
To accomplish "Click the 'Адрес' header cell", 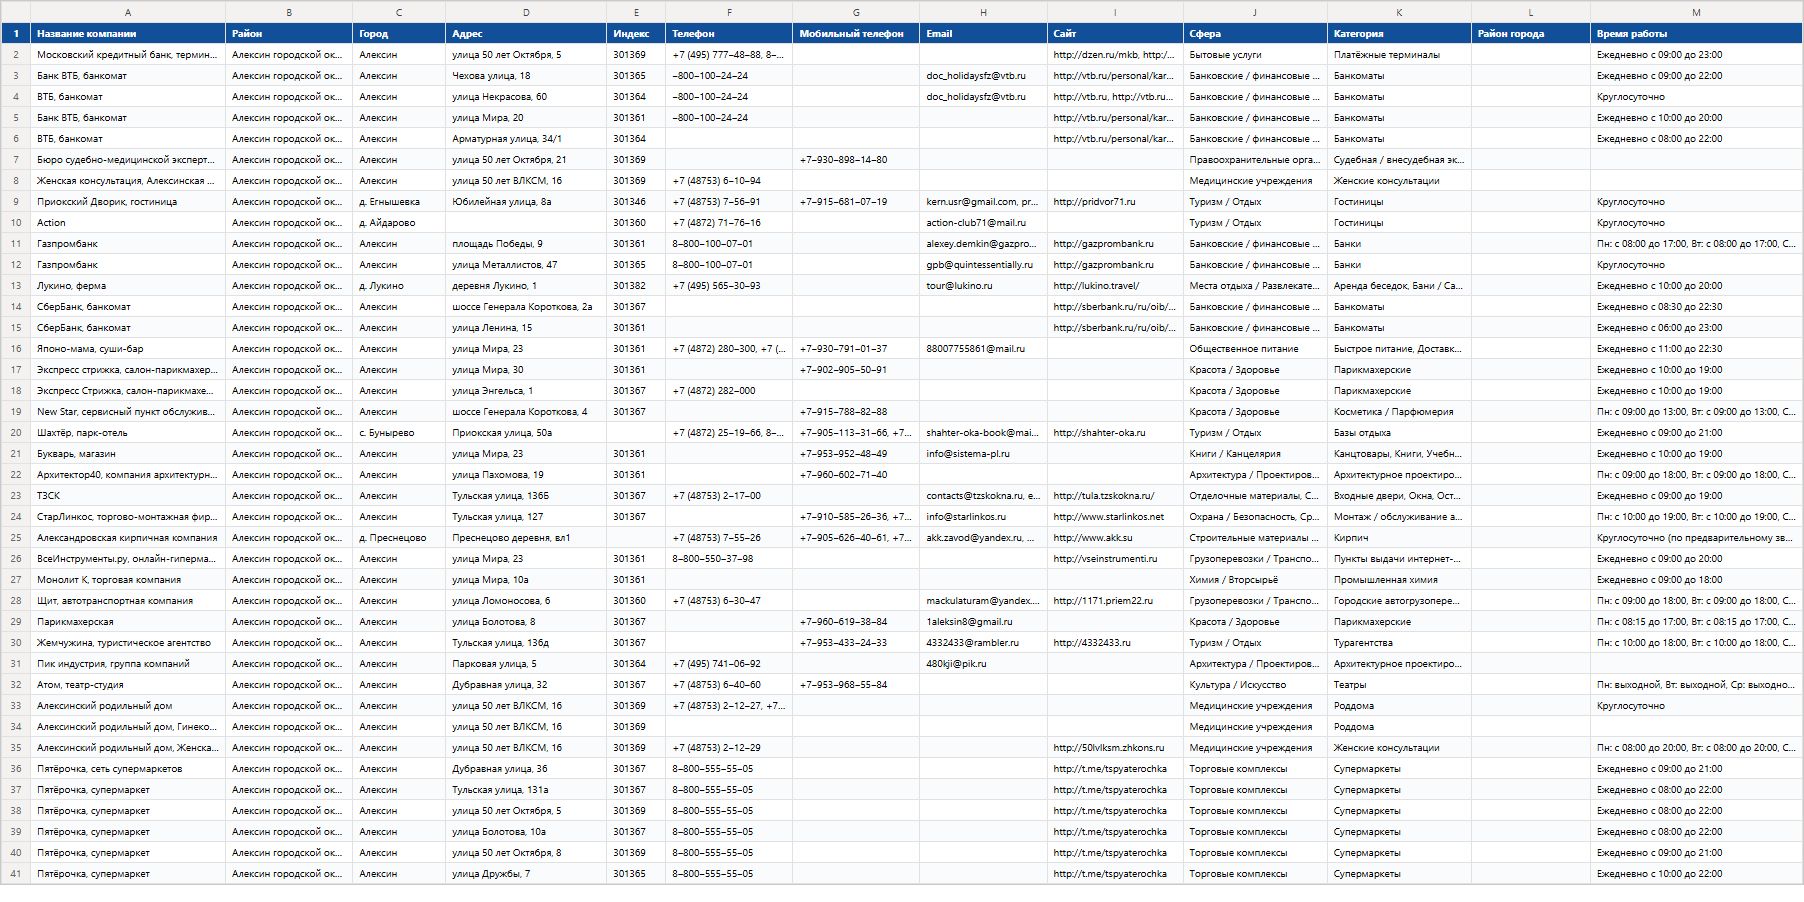I will (x=526, y=33).
